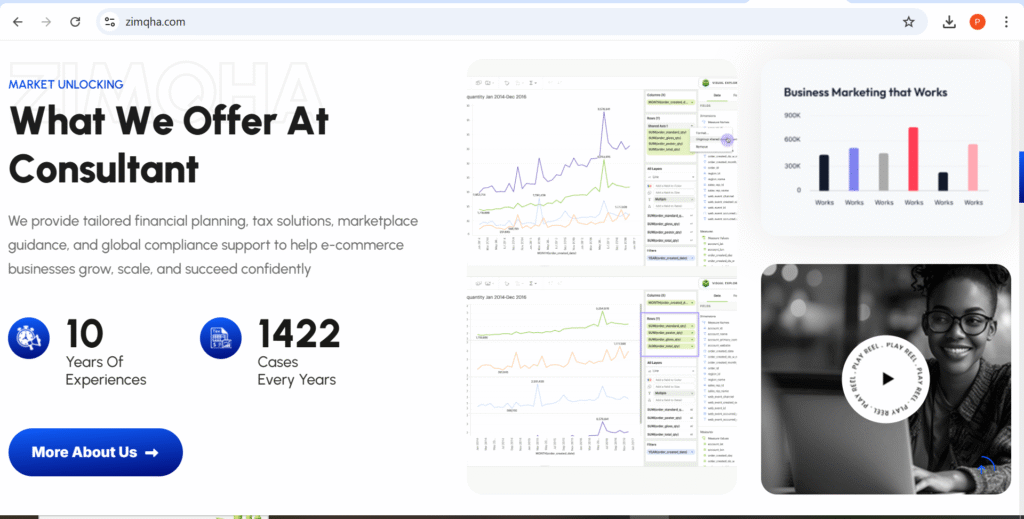Open the browser downloads icon
Viewport: 1024px width, 519px height.
click(949, 21)
